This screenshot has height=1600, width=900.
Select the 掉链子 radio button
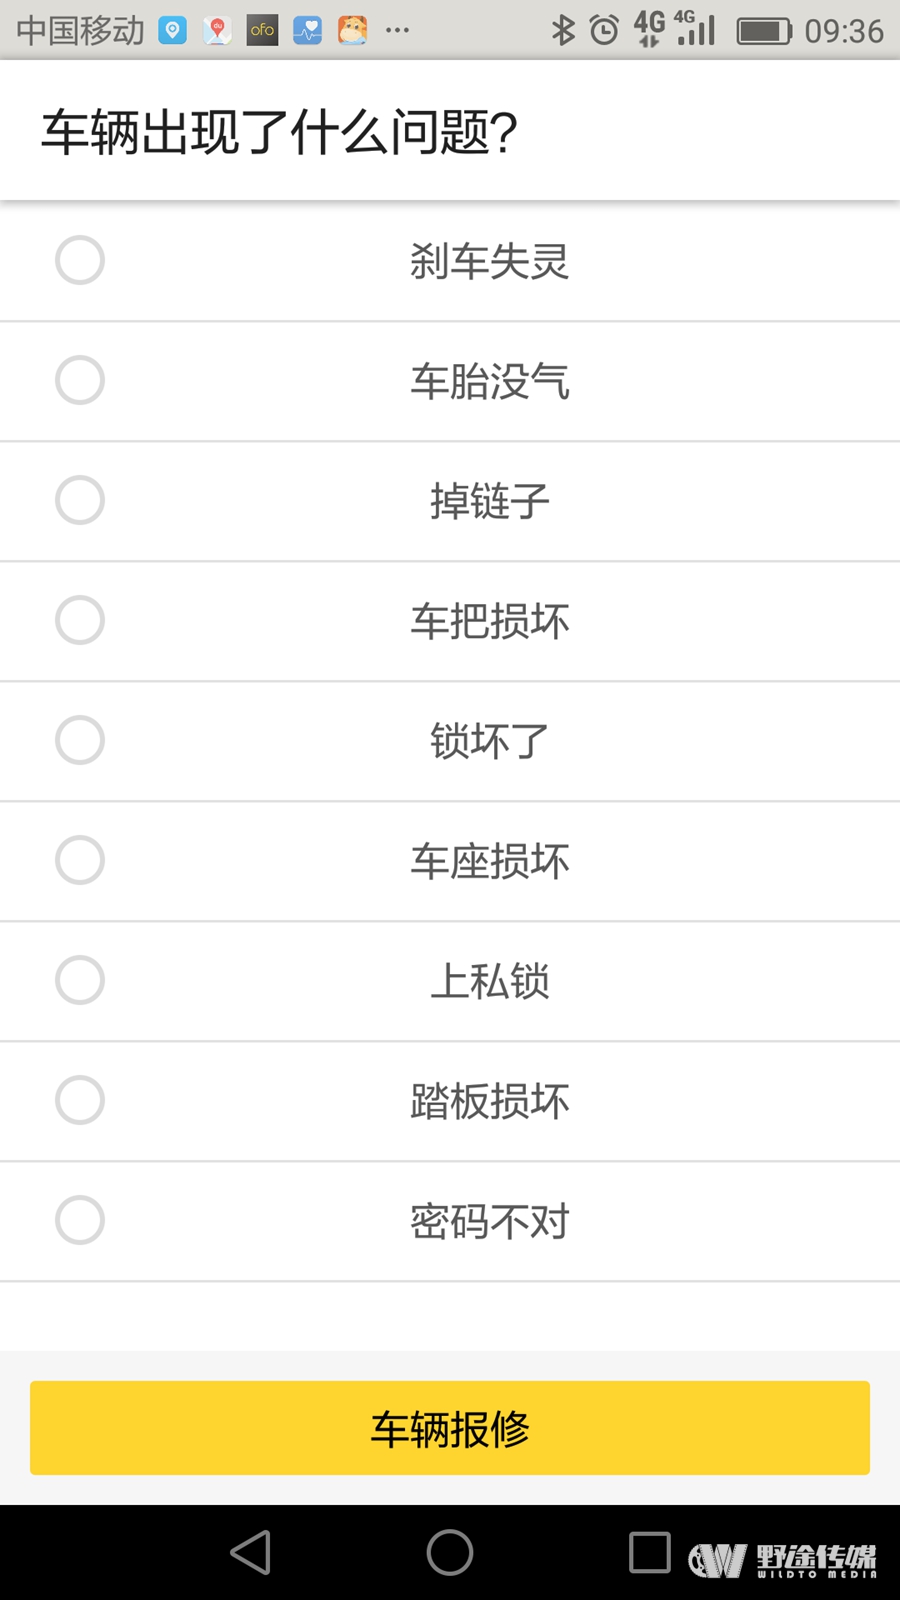click(80, 500)
